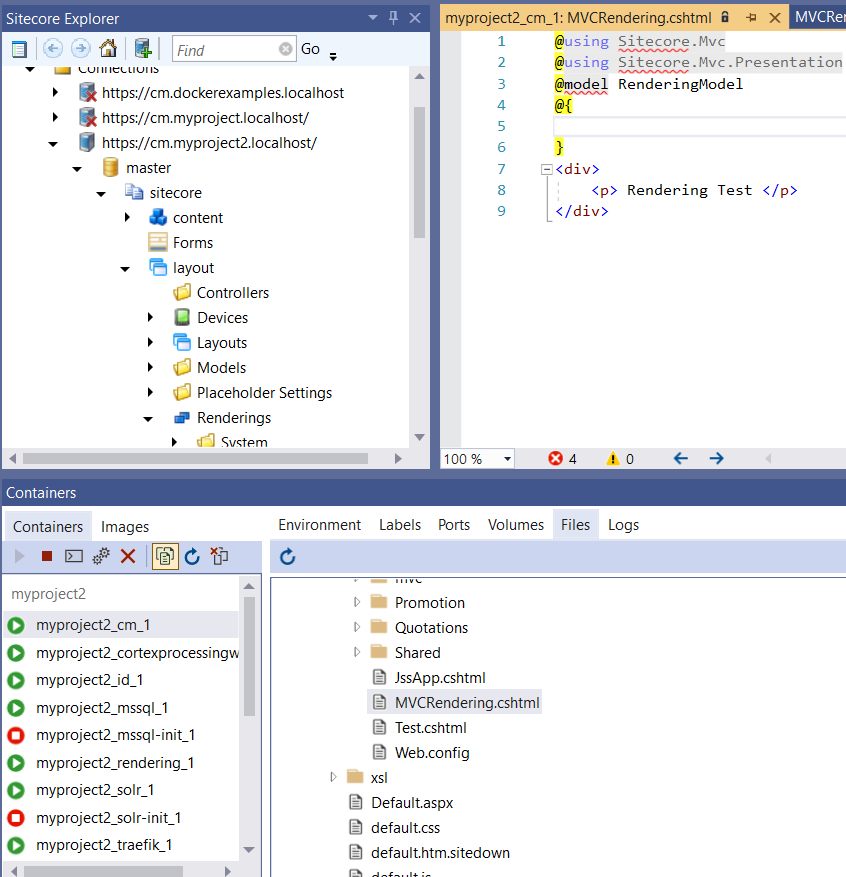The image size is (846, 877).
Task: Stop the selected container
Action: [x=47, y=556]
